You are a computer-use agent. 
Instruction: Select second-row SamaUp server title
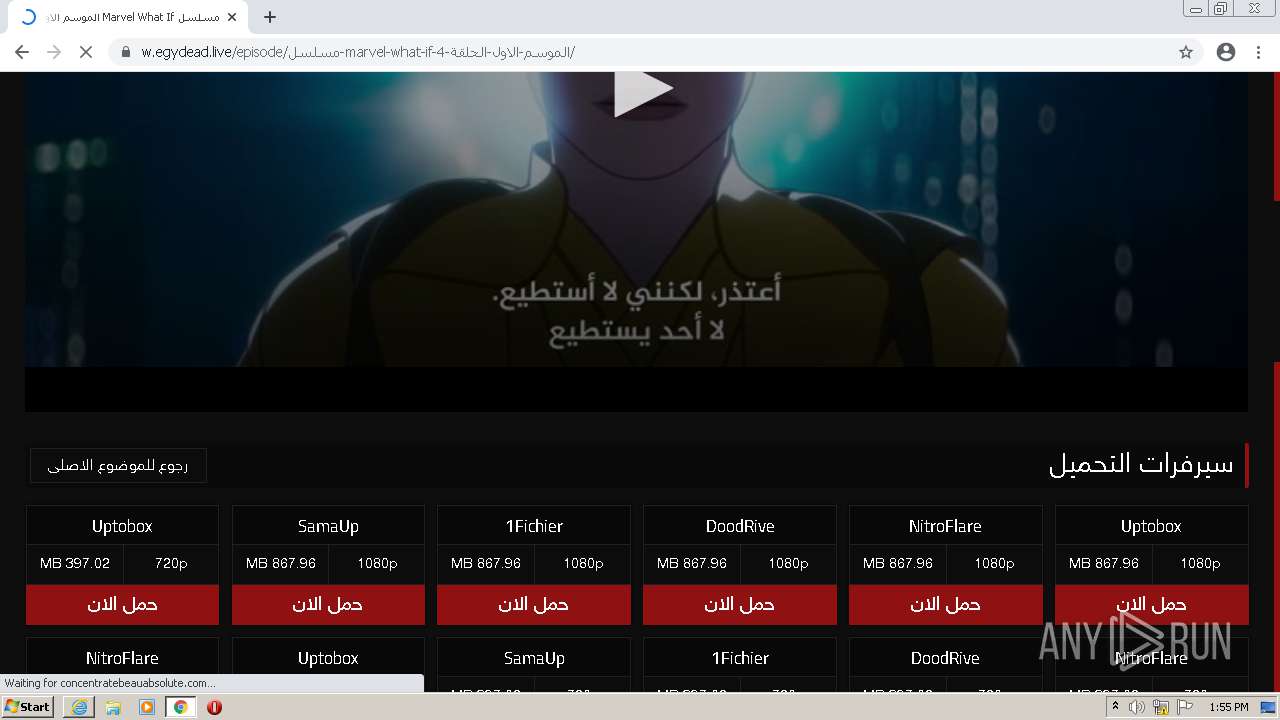534,658
